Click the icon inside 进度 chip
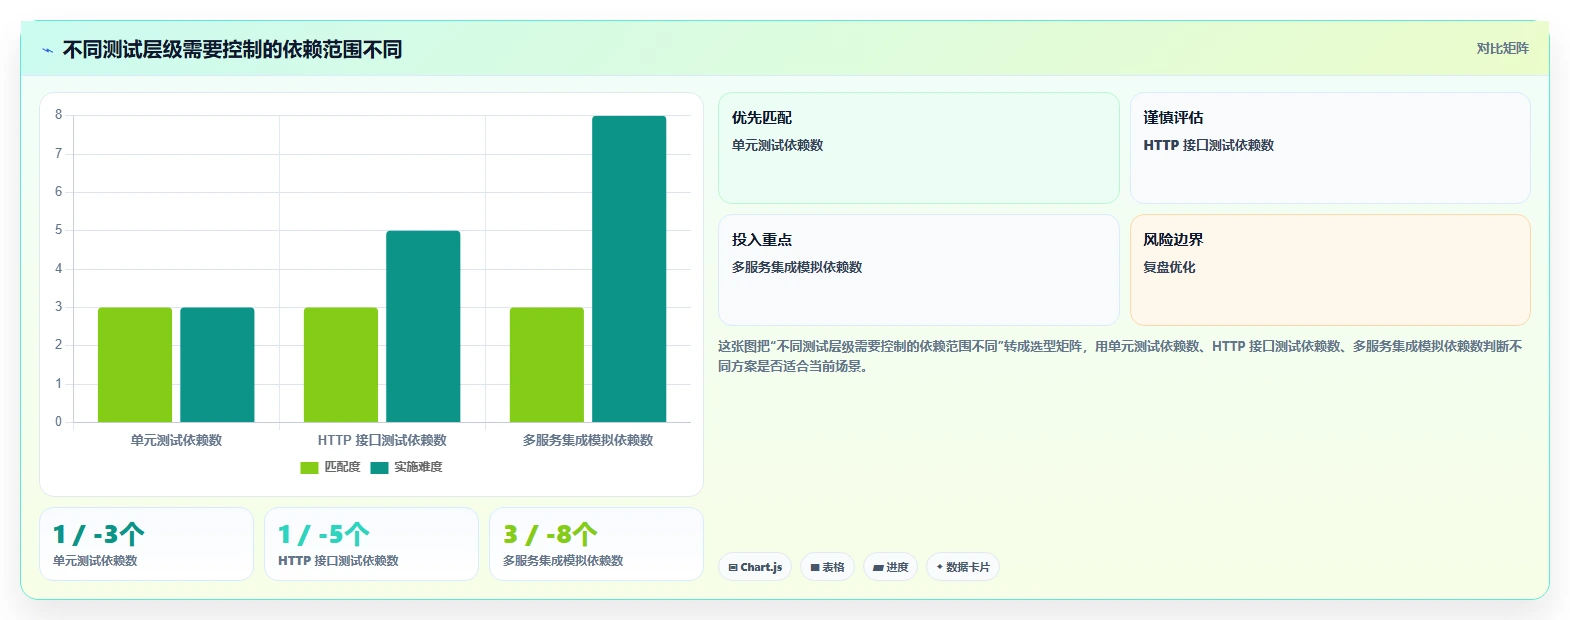 [x=878, y=568]
